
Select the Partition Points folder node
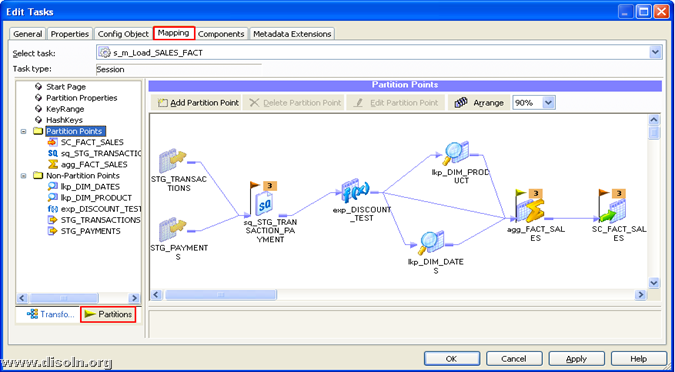tap(75, 131)
